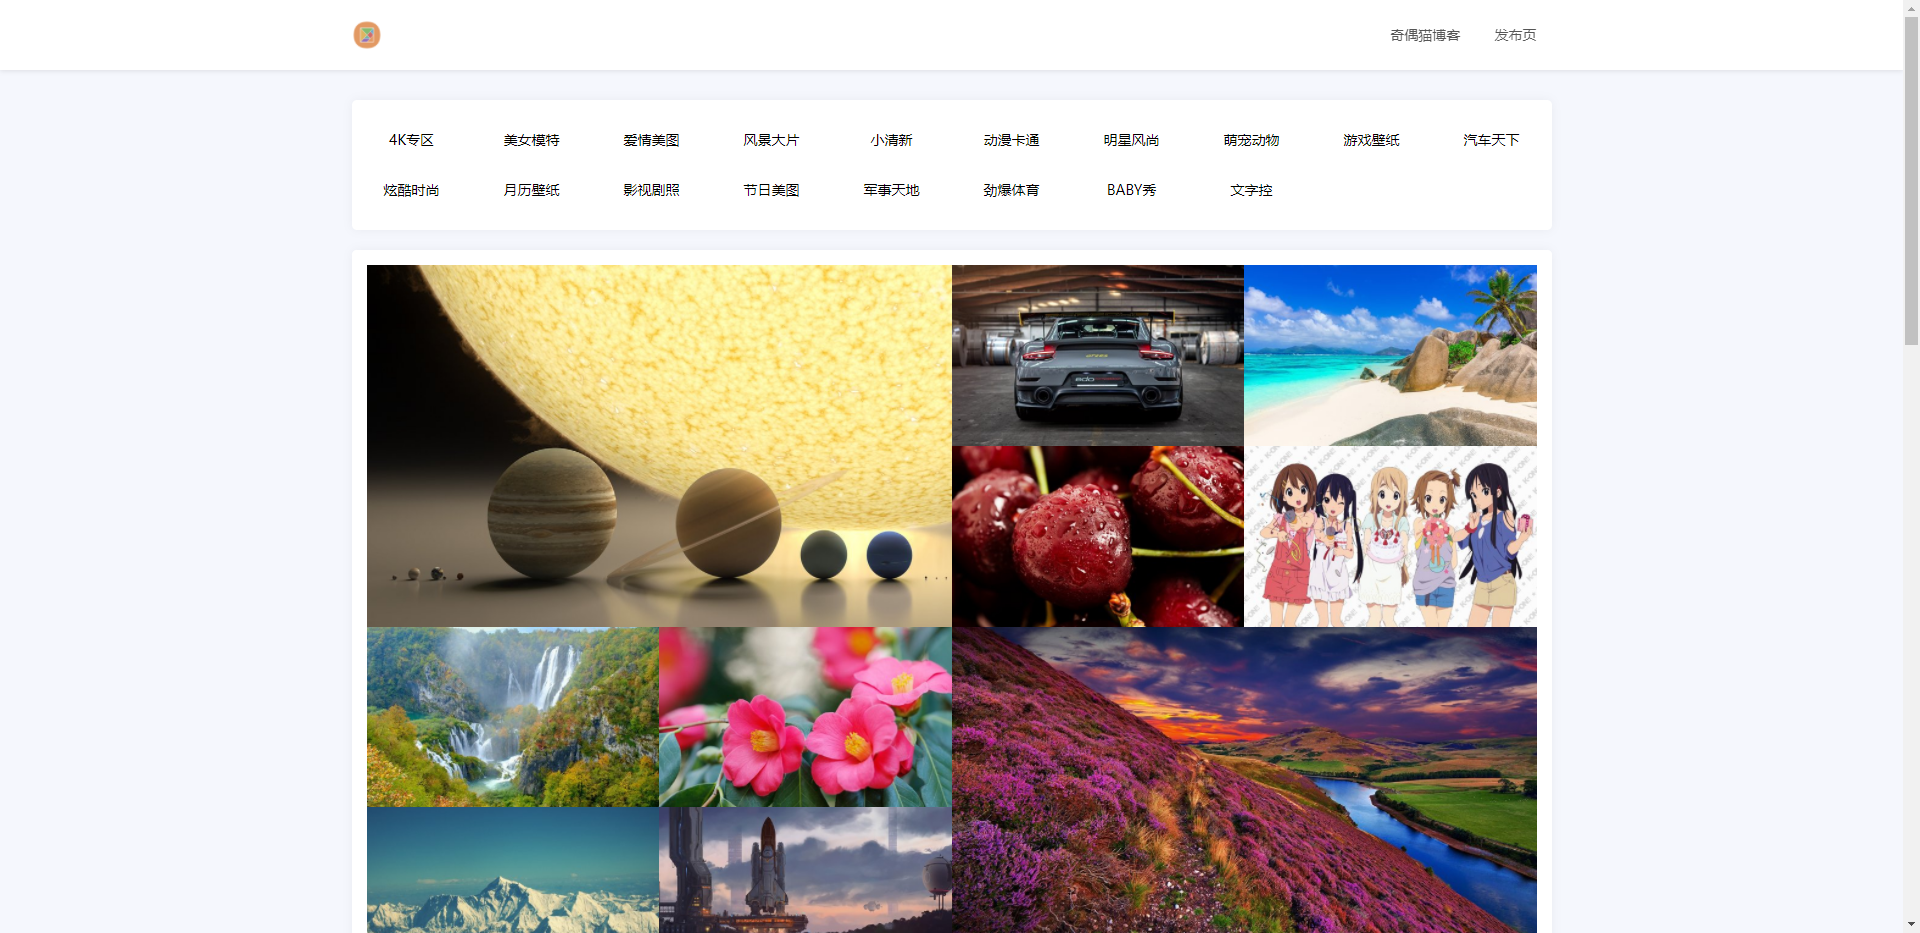Select the 美女模特 category
This screenshot has width=1920, height=933.
pyautogui.click(x=531, y=140)
